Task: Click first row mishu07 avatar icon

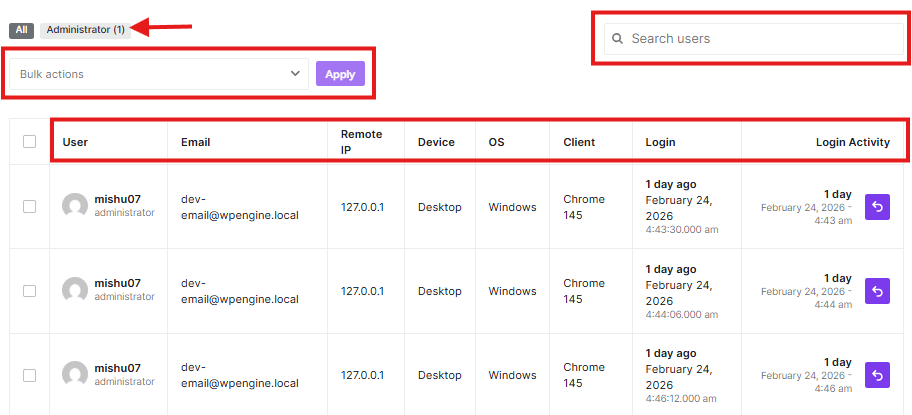Action: pos(74,206)
